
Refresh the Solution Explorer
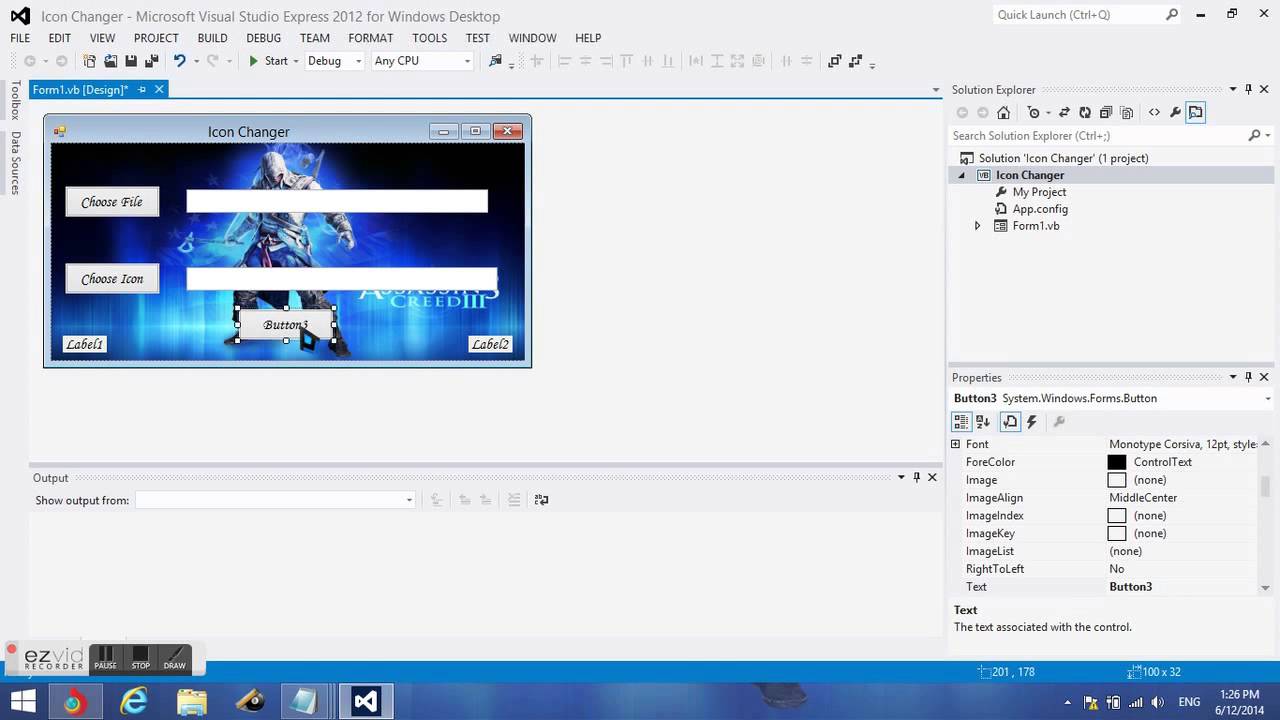tap(1085, 113)
